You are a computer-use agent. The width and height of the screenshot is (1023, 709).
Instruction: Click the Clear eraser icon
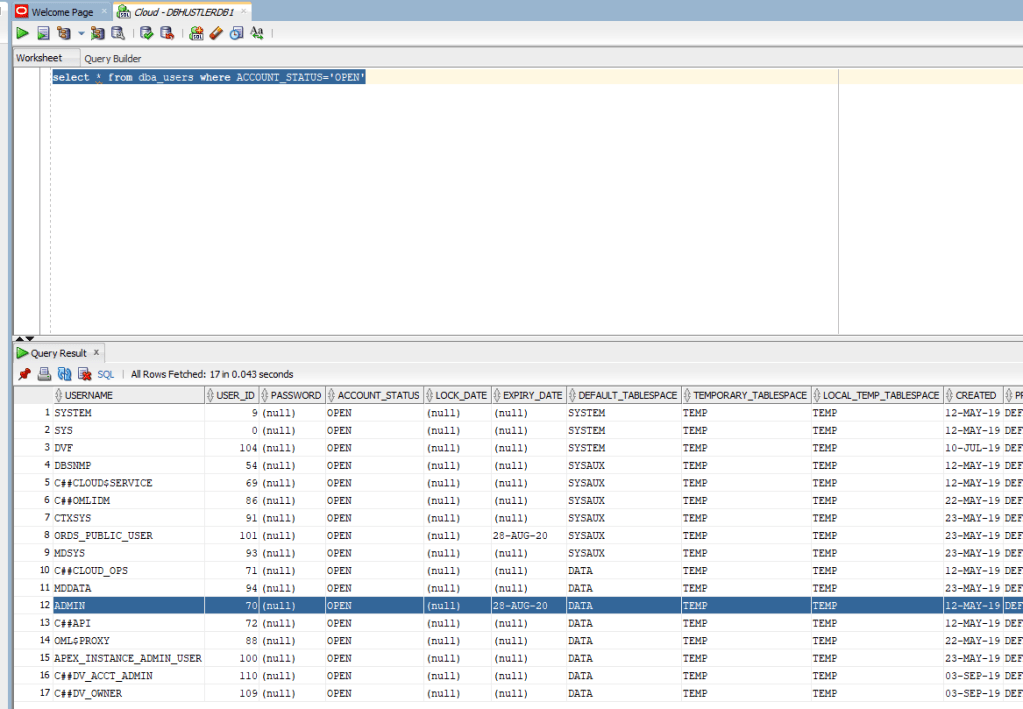[x=216, y=33]
